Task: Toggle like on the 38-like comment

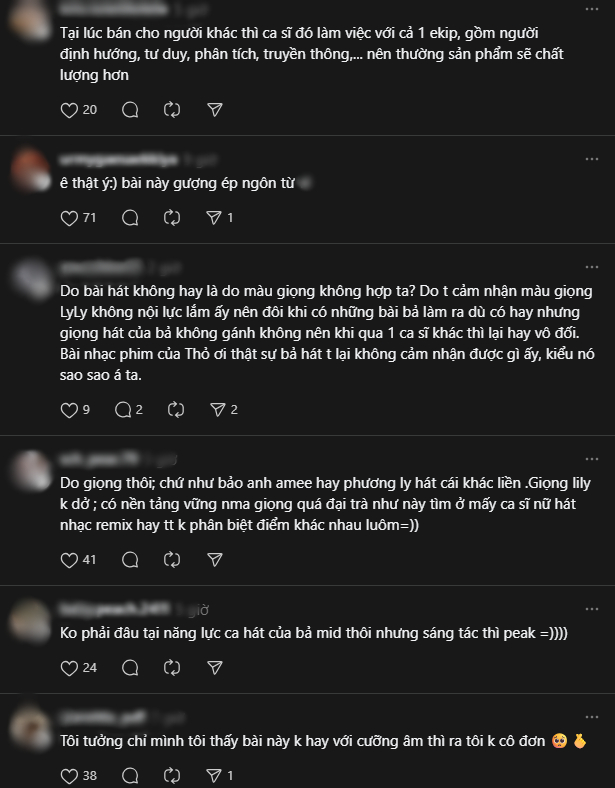Action: pos(69,775)
